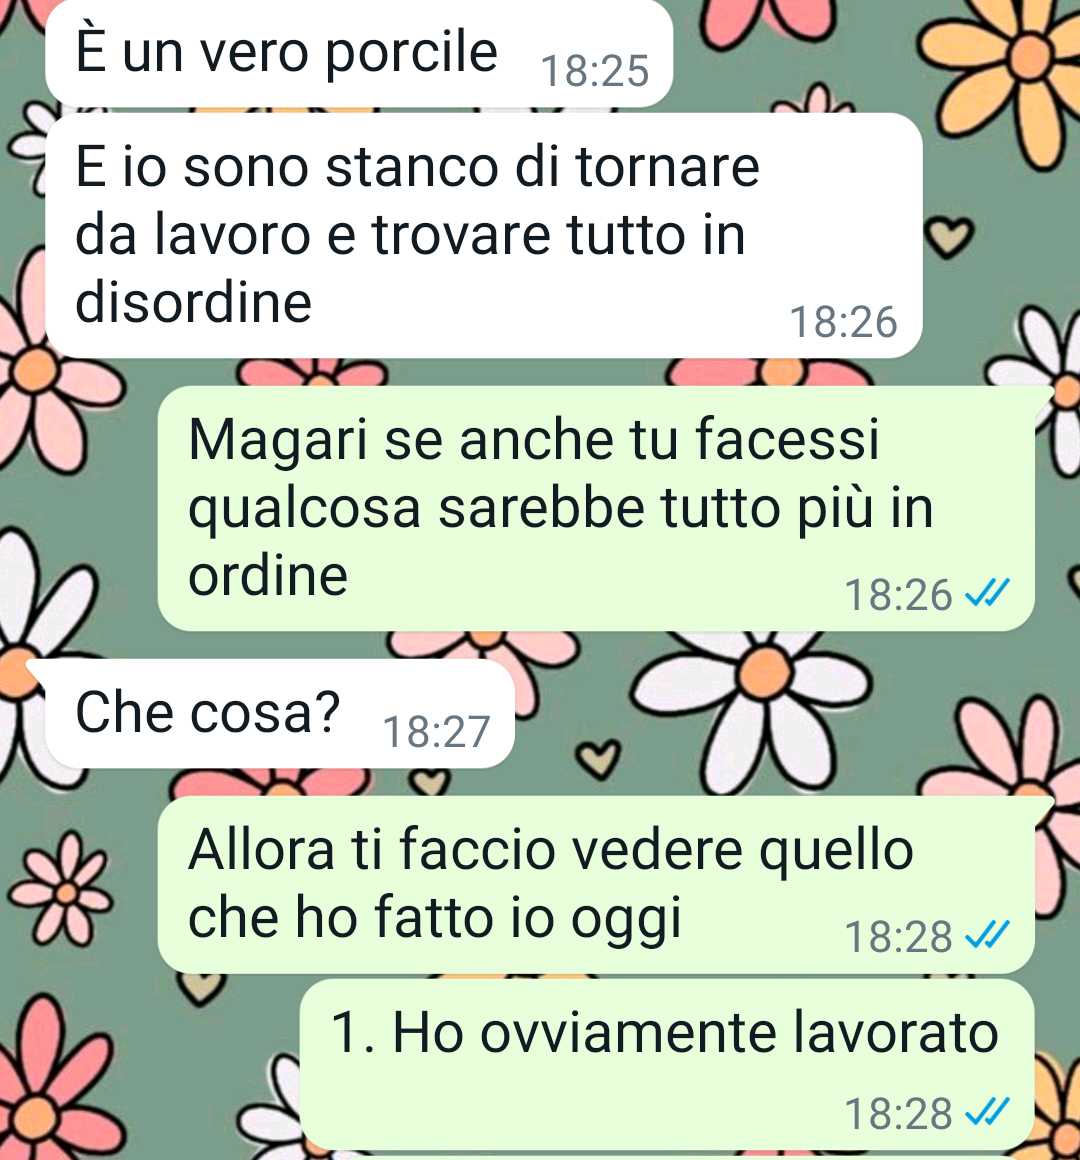Click the 18:25 timestamp
The image size is (1080, 1160).
595,71
